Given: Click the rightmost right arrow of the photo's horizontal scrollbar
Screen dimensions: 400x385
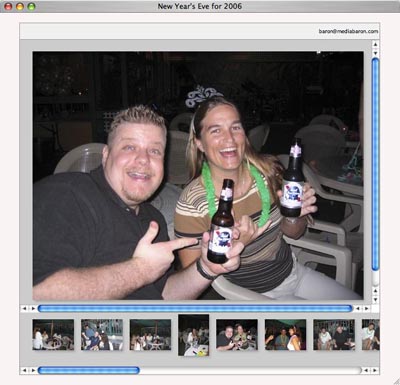Looking at the screenshot, I should pos(366,309).
